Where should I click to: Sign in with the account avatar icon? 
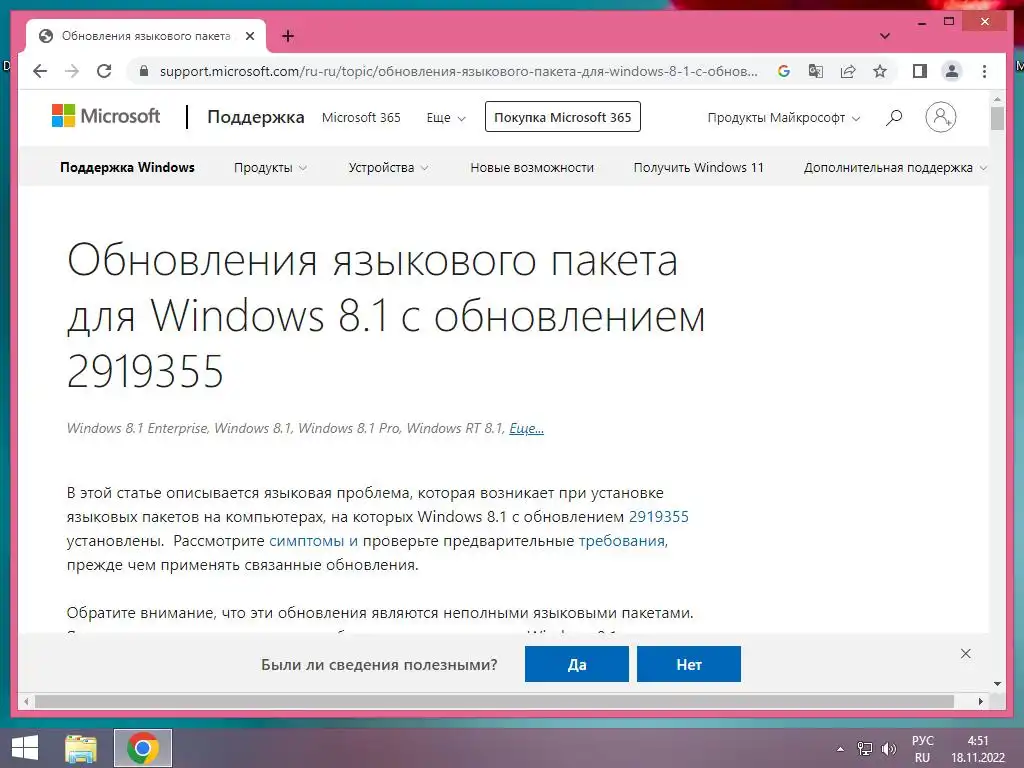tap(940, 117)
